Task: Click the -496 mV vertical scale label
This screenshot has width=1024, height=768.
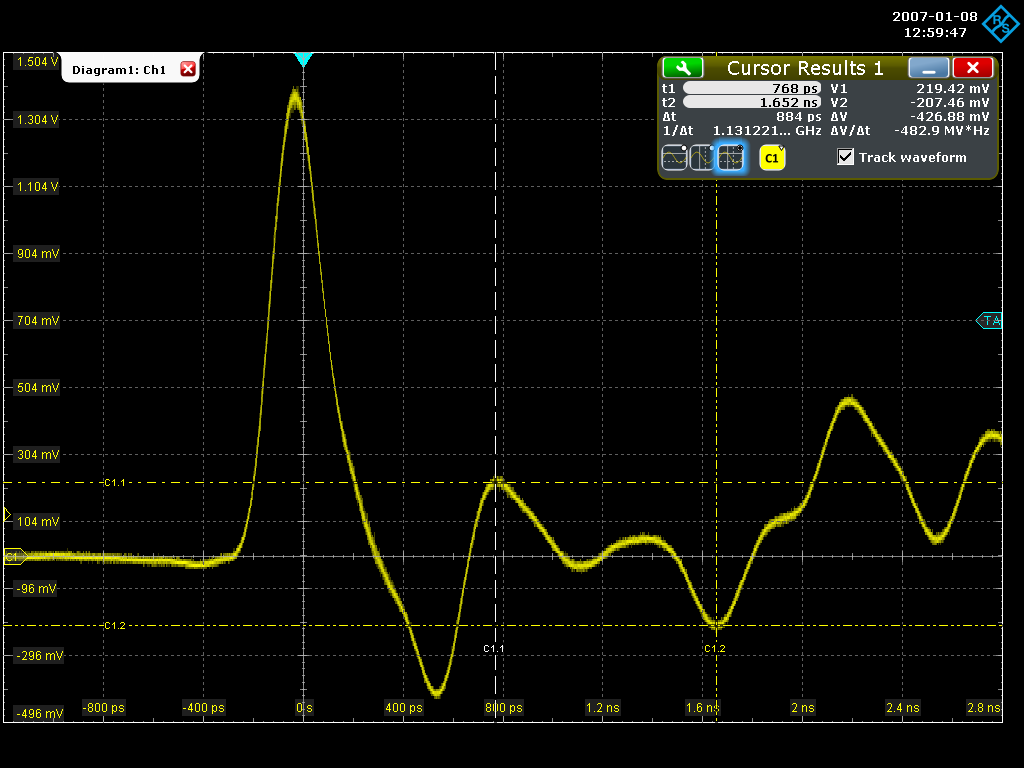Action: point(40,713)
